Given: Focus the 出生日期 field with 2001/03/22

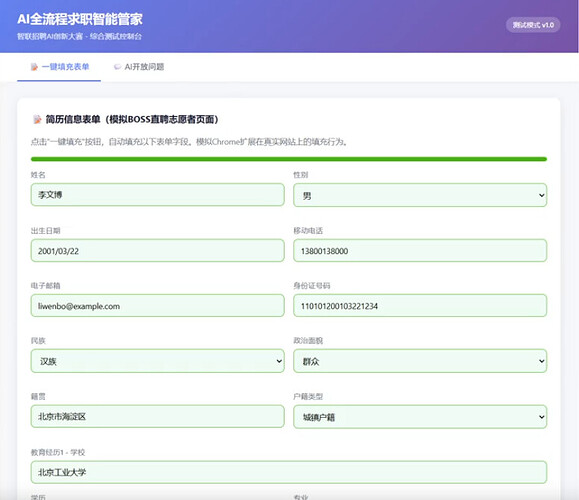Looking at the screenshot, I should 158,250.
